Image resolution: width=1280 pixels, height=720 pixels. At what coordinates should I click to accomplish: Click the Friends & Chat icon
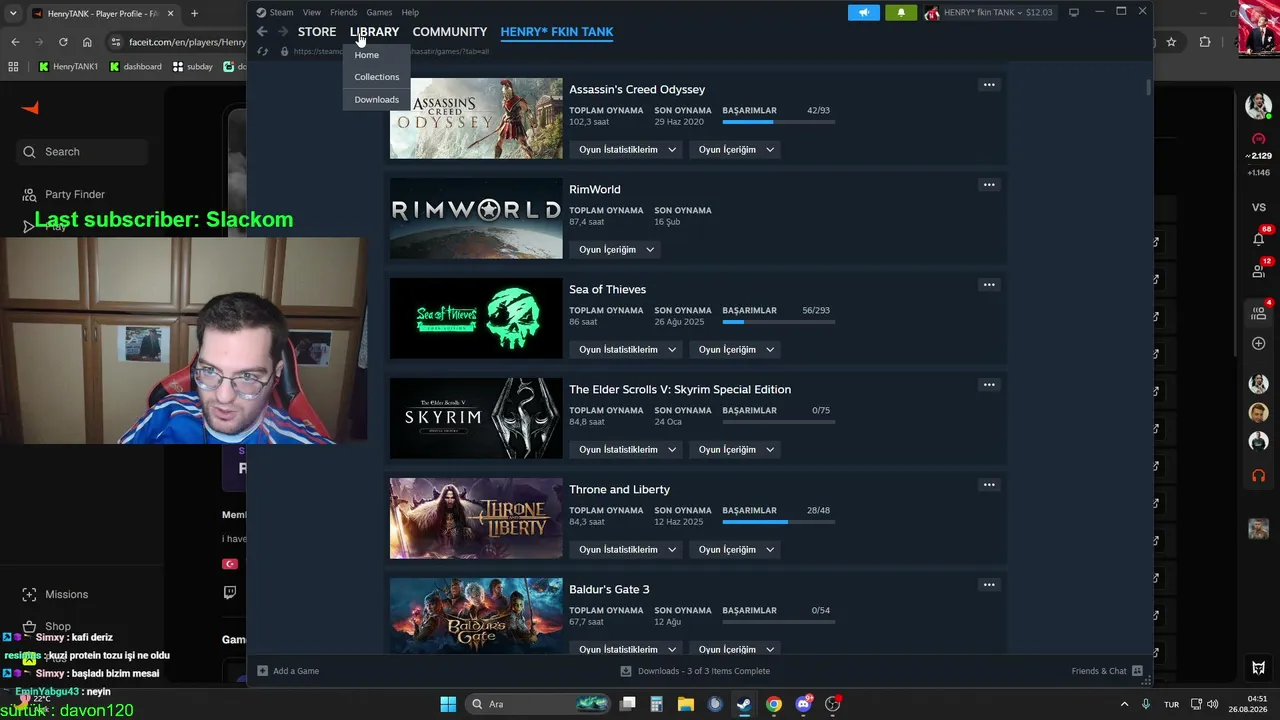pos(1137,671)
